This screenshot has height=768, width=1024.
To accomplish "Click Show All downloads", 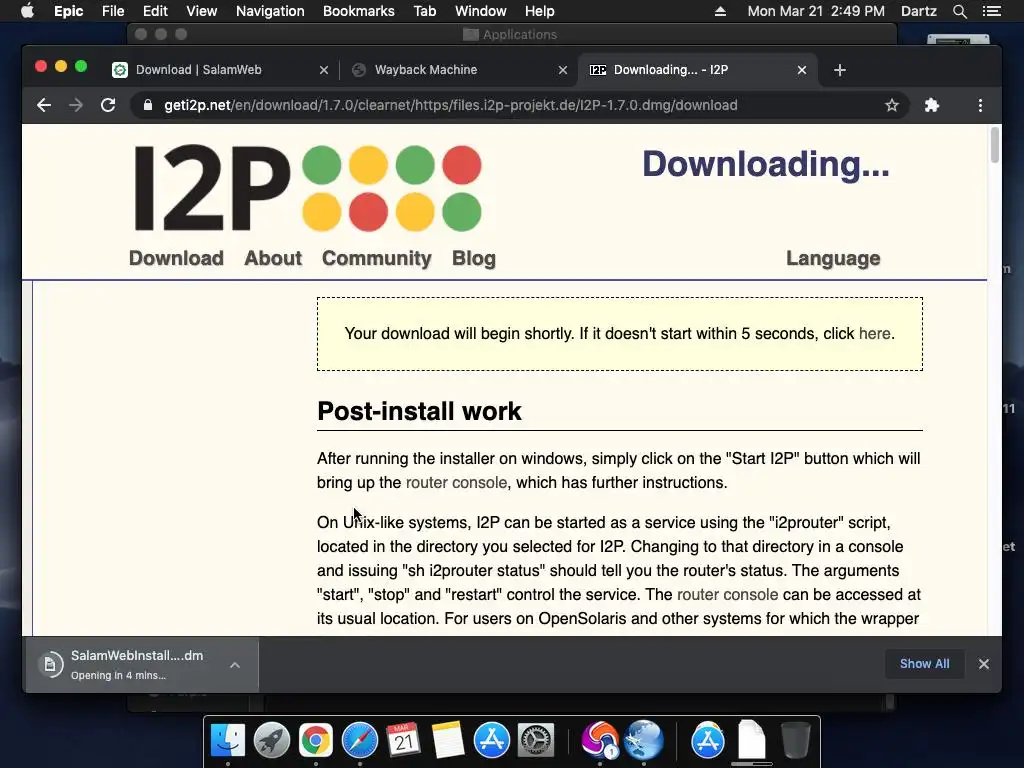I will [924, 664].
